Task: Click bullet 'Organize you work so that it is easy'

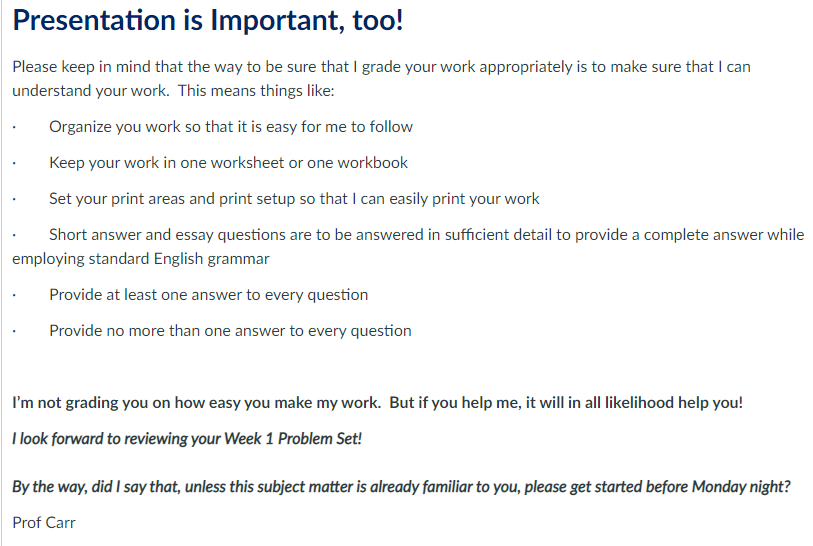Action: pos(231,127)
